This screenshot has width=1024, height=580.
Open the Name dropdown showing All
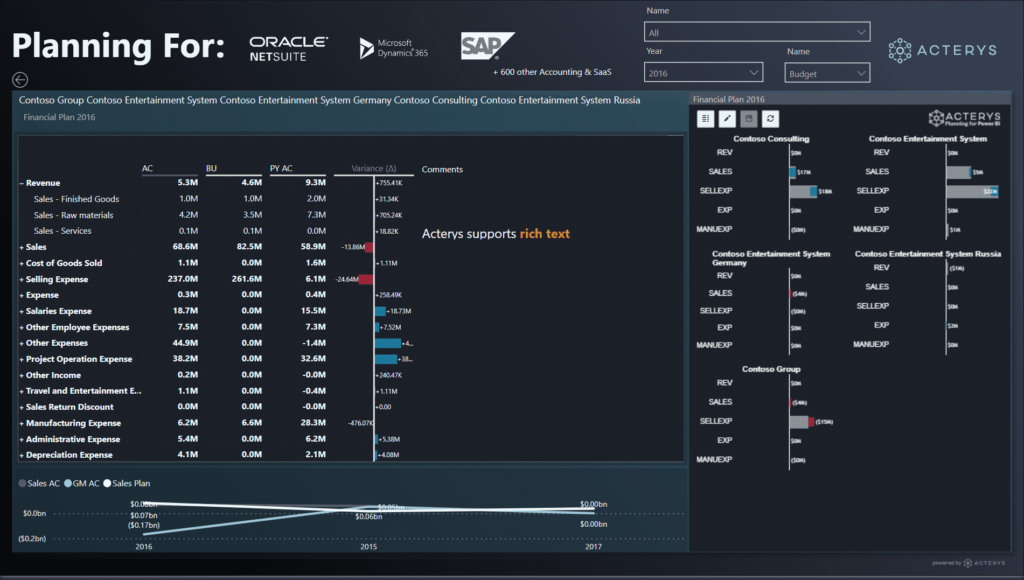point(757,33)
